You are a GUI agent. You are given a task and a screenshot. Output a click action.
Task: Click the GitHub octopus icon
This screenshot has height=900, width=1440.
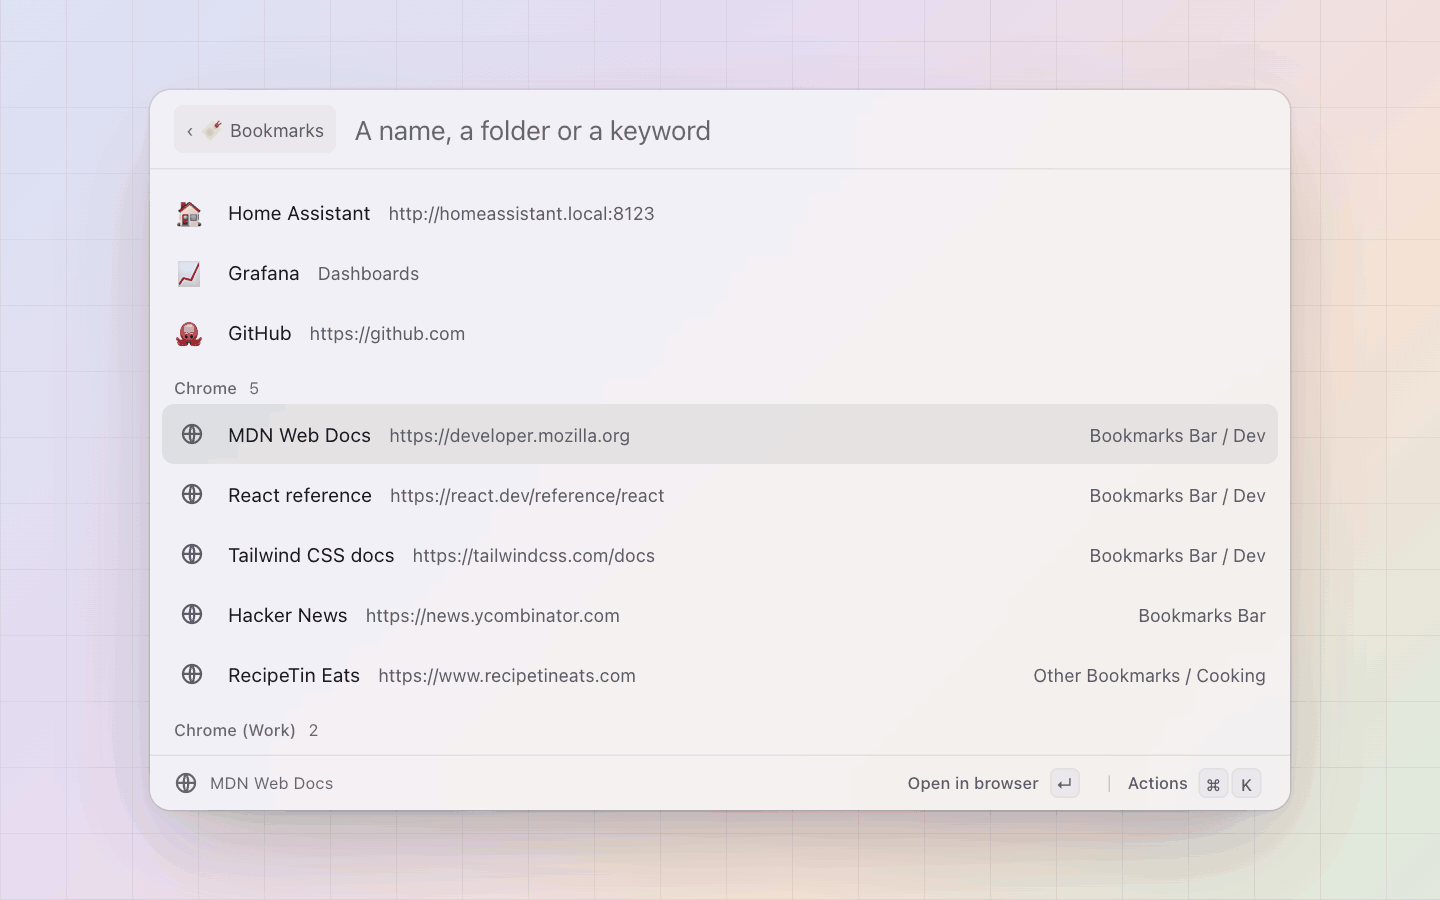click(189, 334)
